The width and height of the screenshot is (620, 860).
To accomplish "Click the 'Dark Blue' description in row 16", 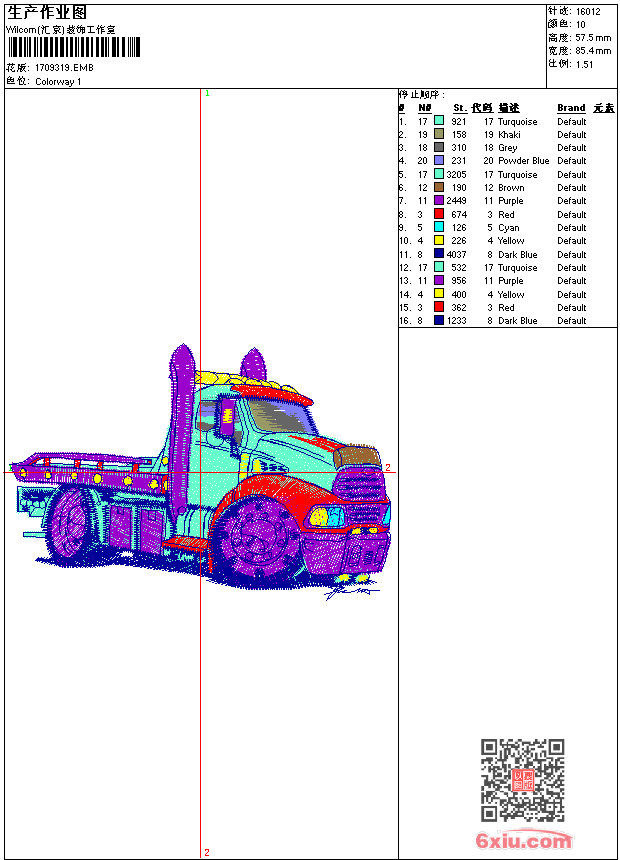I will pos(517,321).
